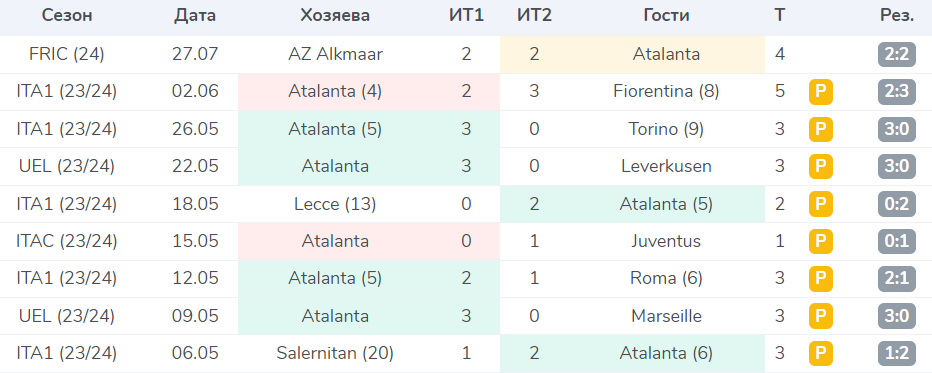The height and width of the screenshot is (373, 932).
Task: Click the P icon in Salernitan row
Action: 820,353
